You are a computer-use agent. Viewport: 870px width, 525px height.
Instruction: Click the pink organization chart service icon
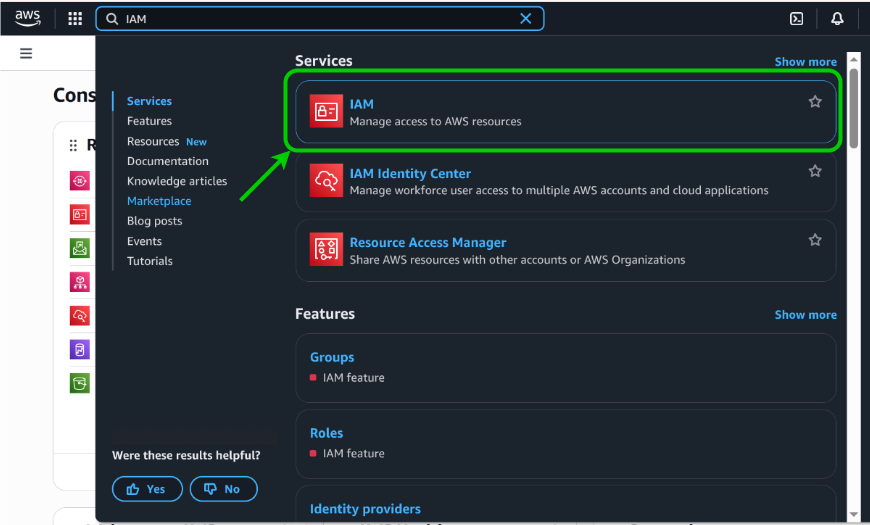pos(80,282)
